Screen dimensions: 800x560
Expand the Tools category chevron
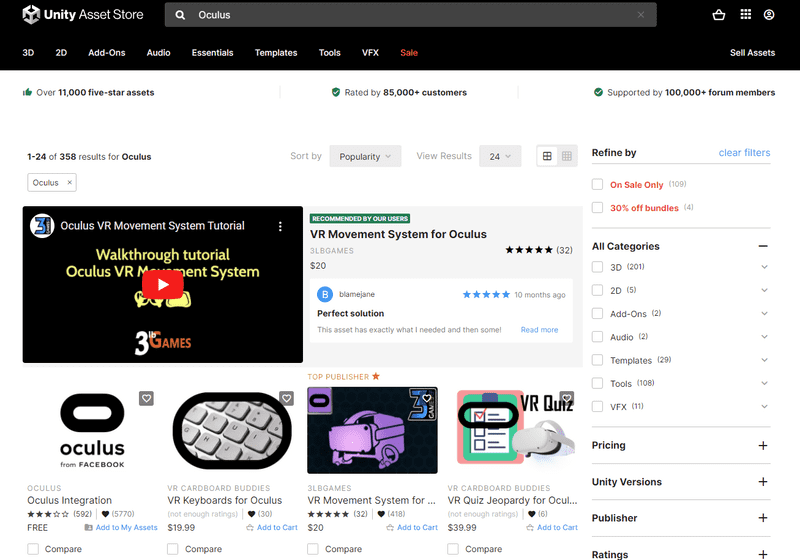pos(764,383)
